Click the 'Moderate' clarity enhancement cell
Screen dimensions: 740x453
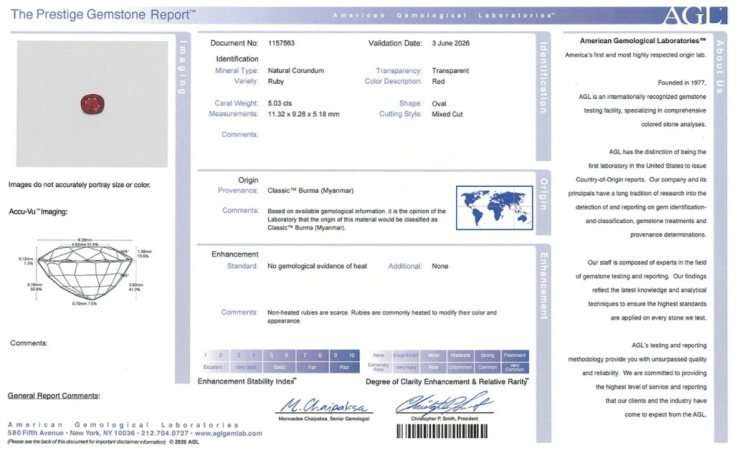(460, 355)
